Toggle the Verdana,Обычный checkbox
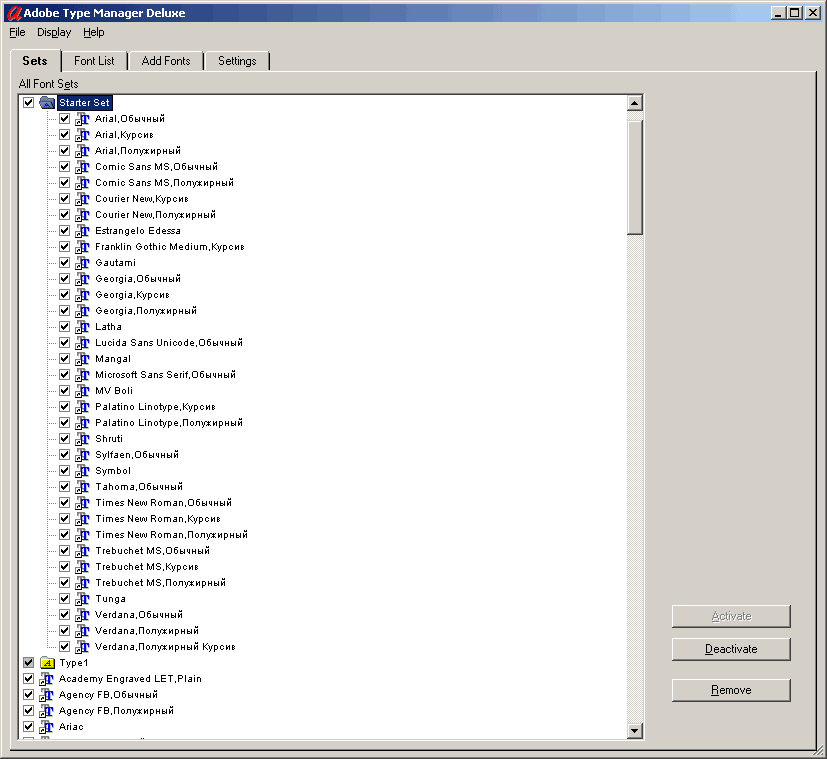The height and width of the screenshot is (759, 827). [x=64, y=614]
